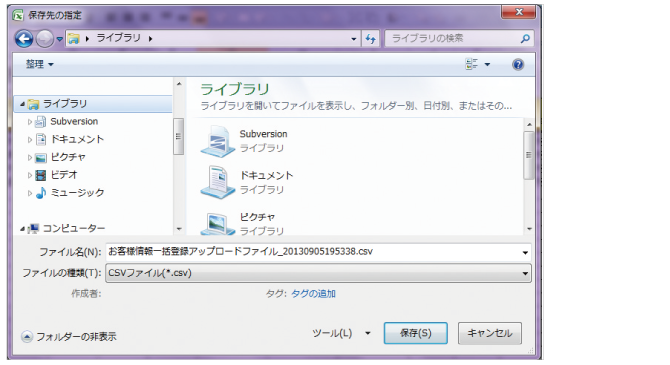The width and height of the screenshot is (670, 365).
Task: Expand the Subversion tree node
Action: pos(29,122)
